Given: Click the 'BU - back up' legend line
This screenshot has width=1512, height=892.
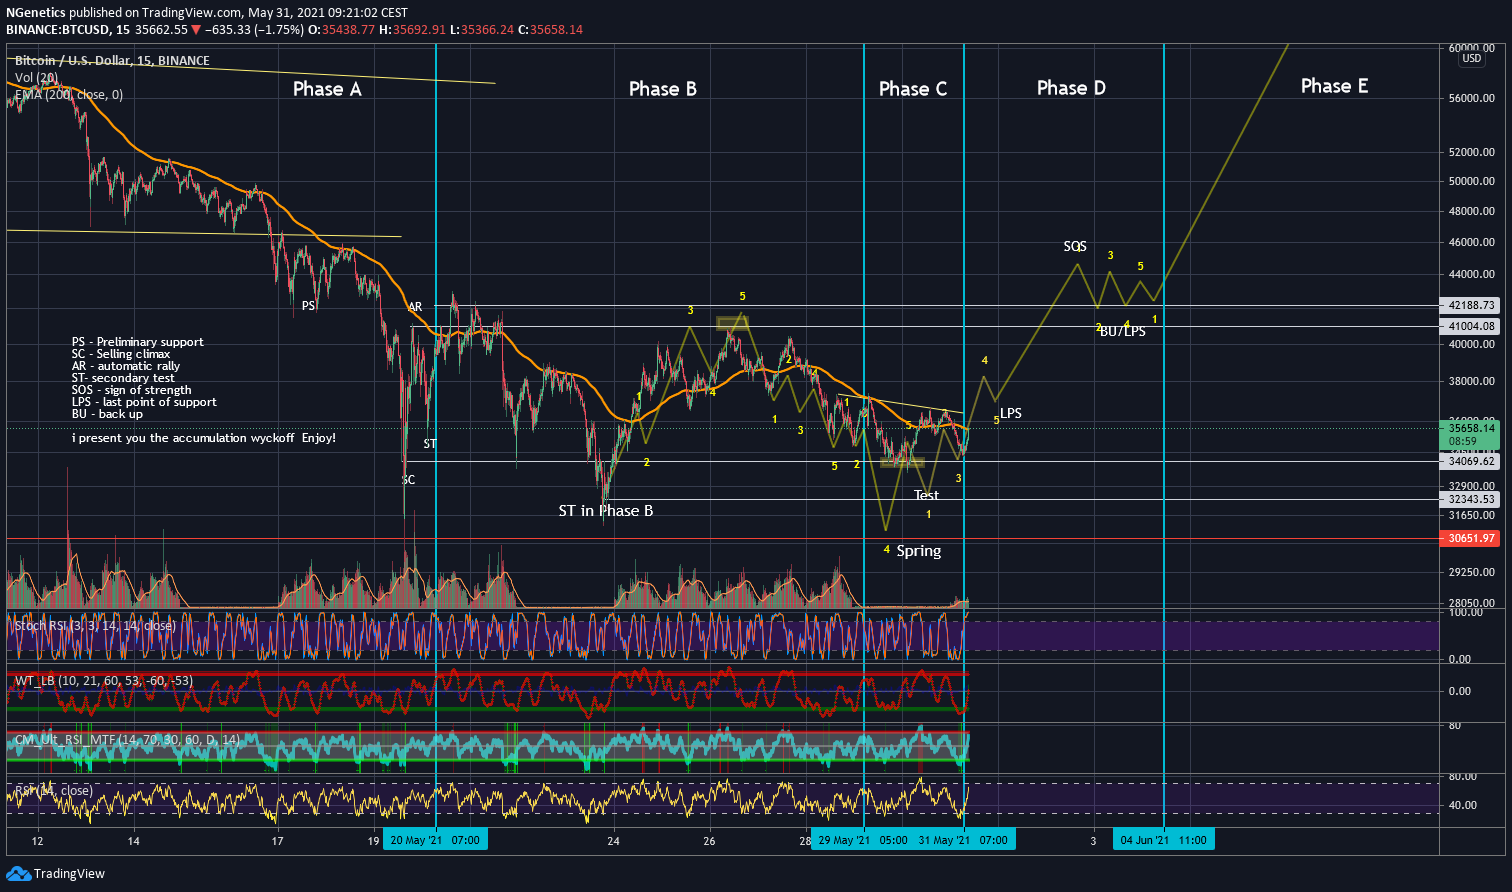Looking at the screenshot, I should (x=107, y=414).
